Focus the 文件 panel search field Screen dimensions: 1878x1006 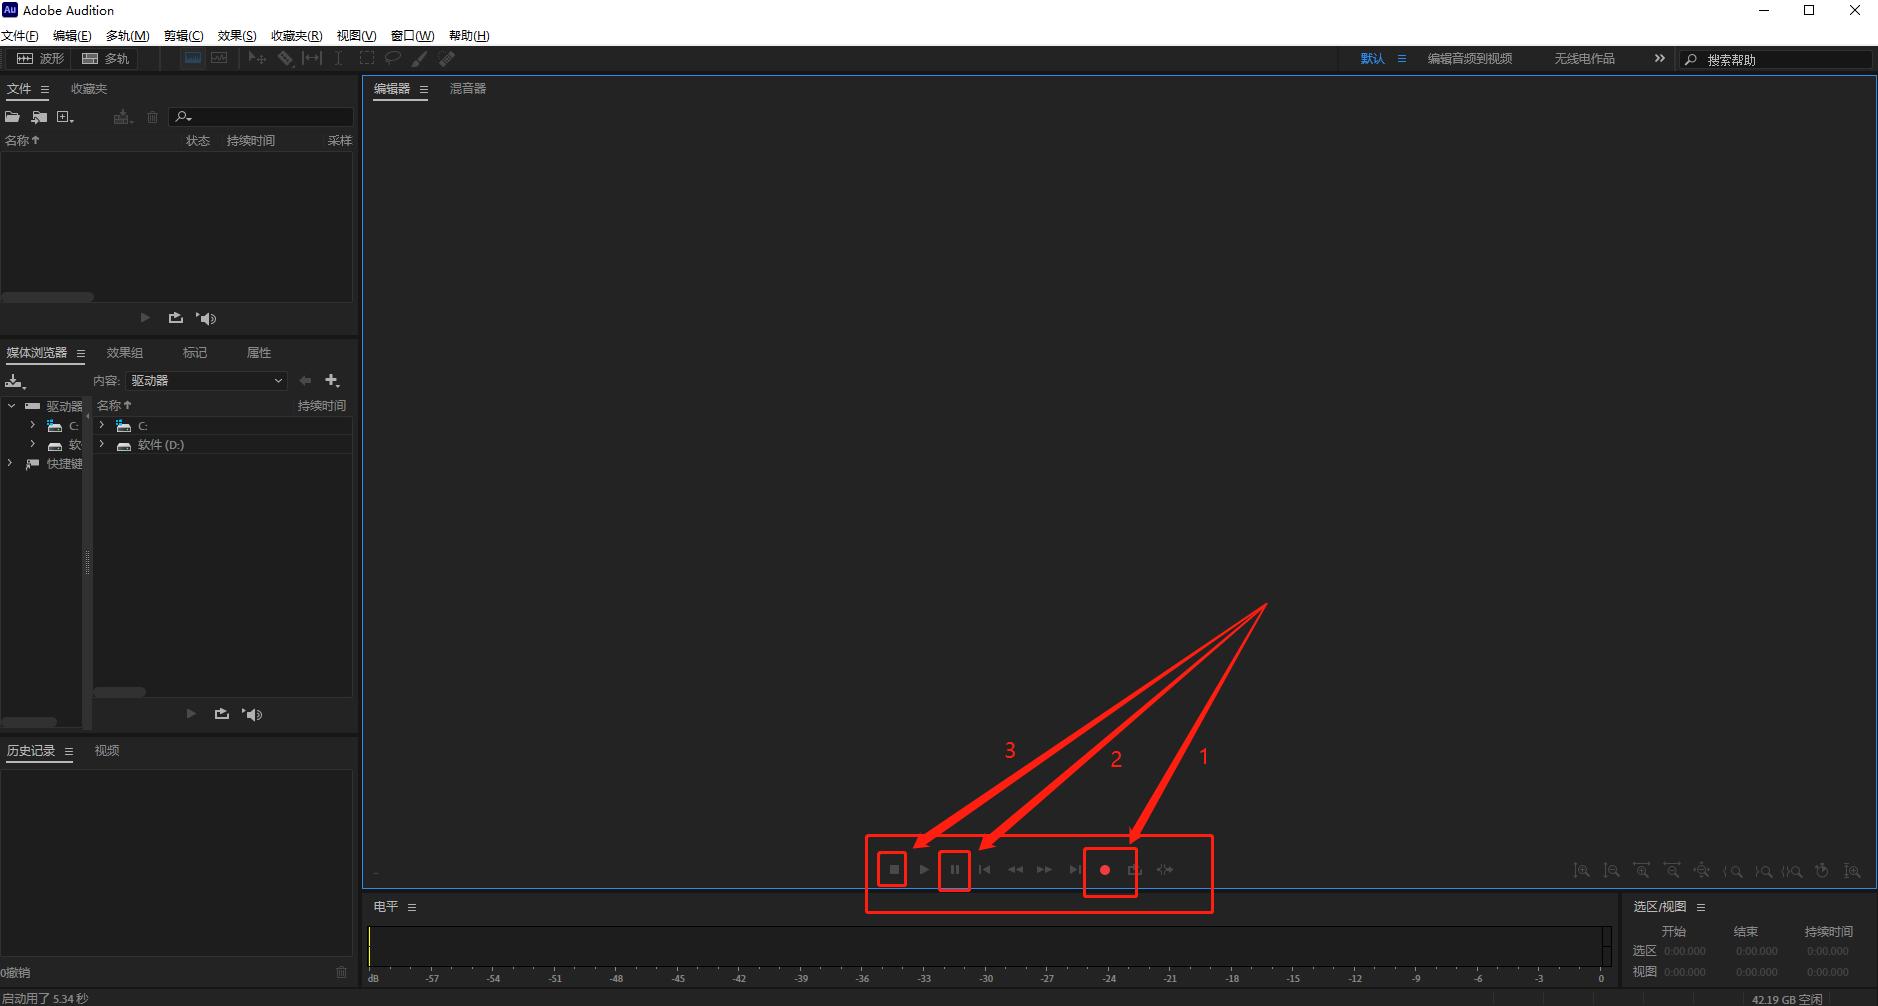(260, 117)
